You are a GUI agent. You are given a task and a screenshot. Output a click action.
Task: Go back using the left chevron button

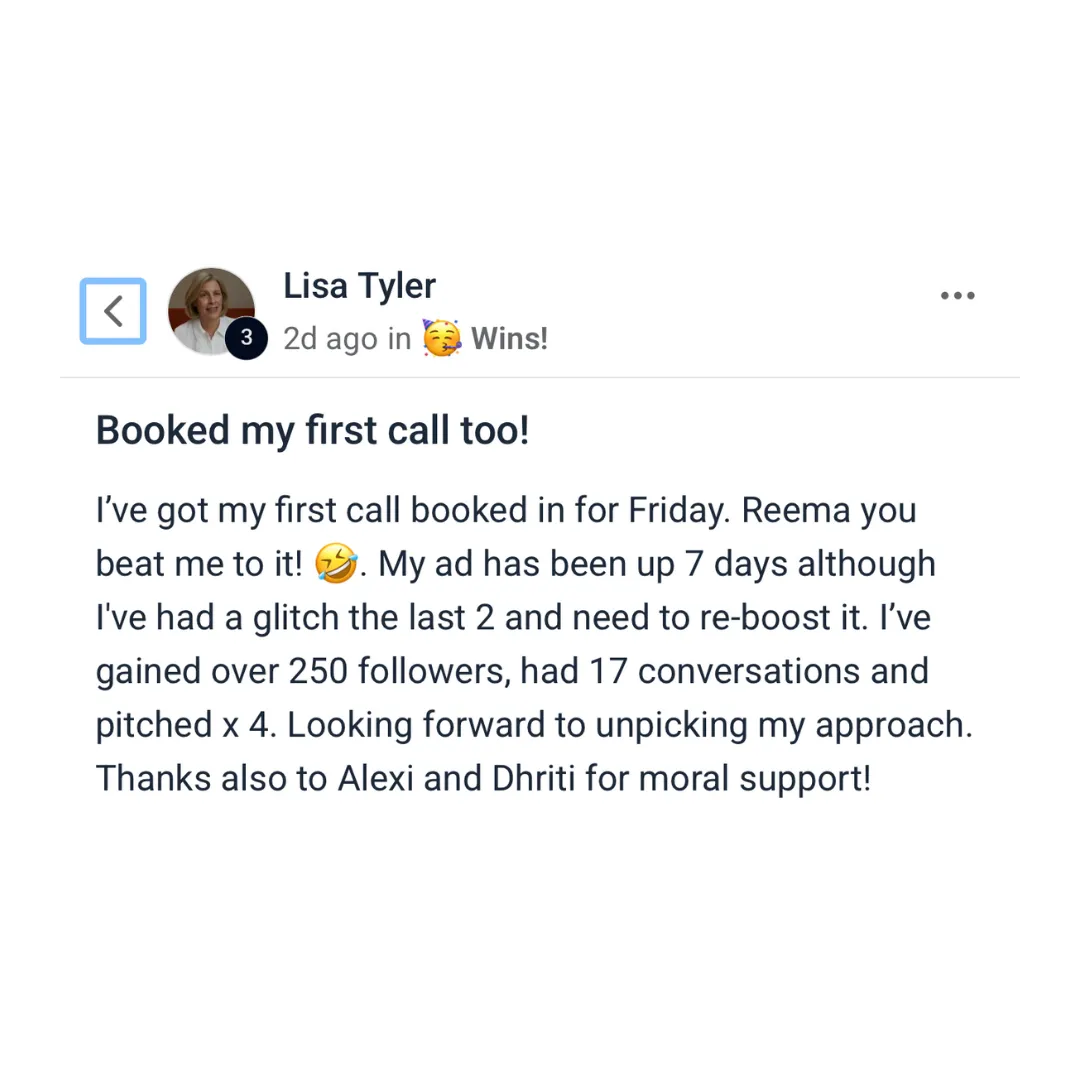[x=113, y=311]
